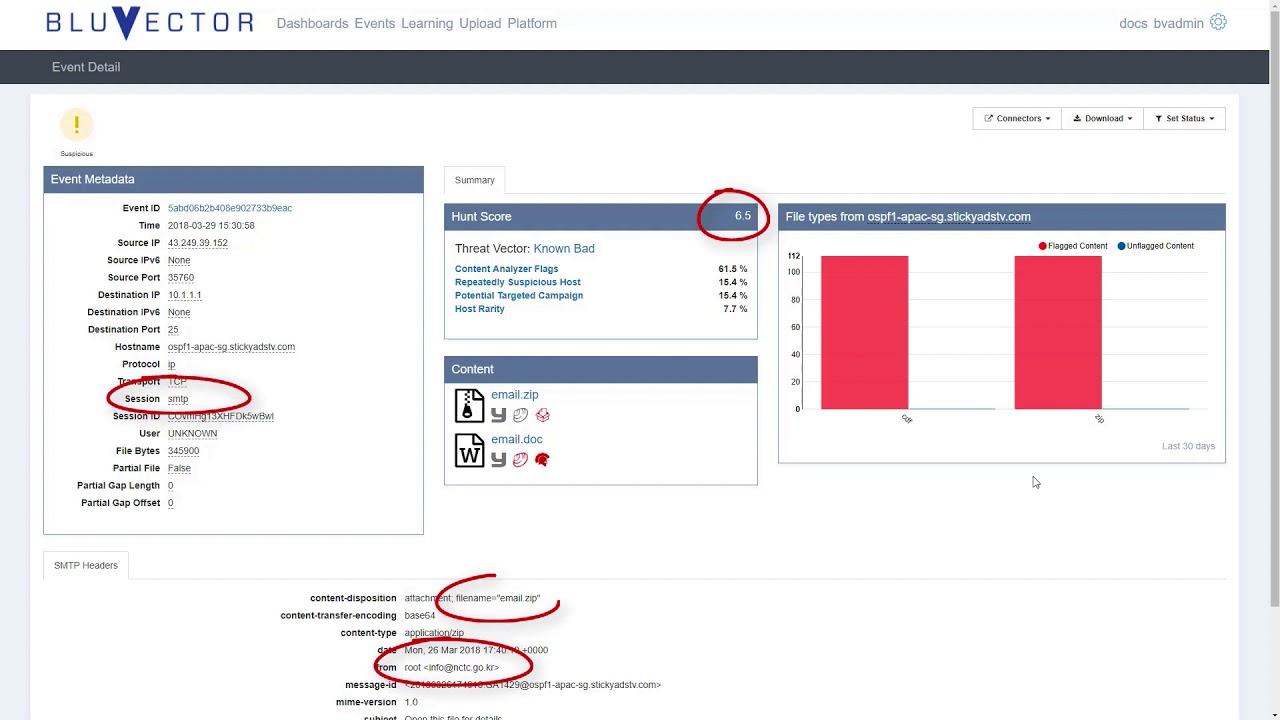Click the 7.7 % Host Rarity percentage
1280x720 pixels.
coord(735,309)
